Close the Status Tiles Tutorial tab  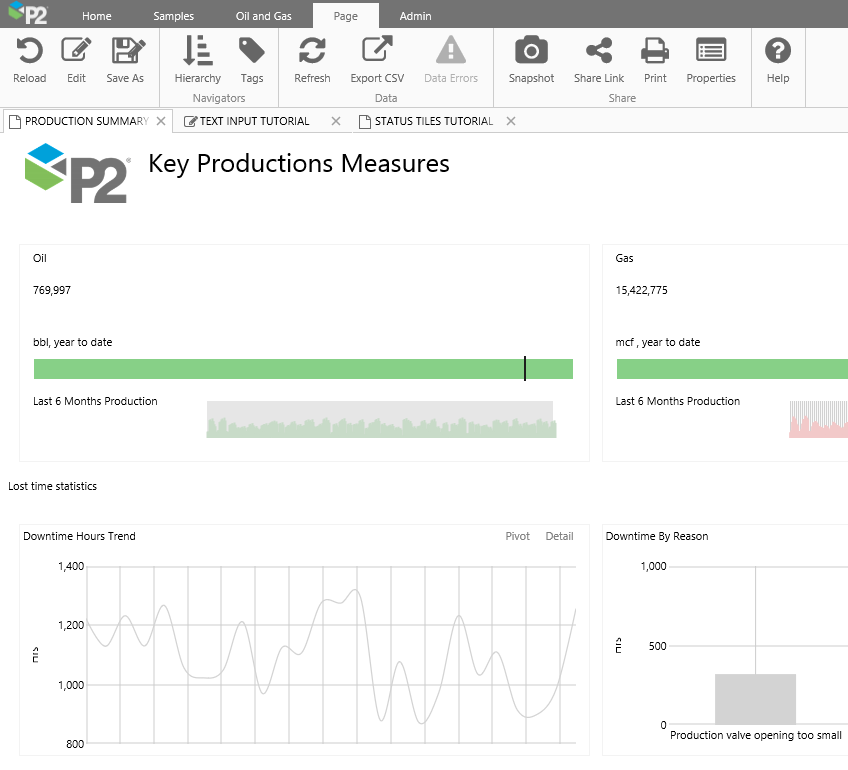click(511, 121)
